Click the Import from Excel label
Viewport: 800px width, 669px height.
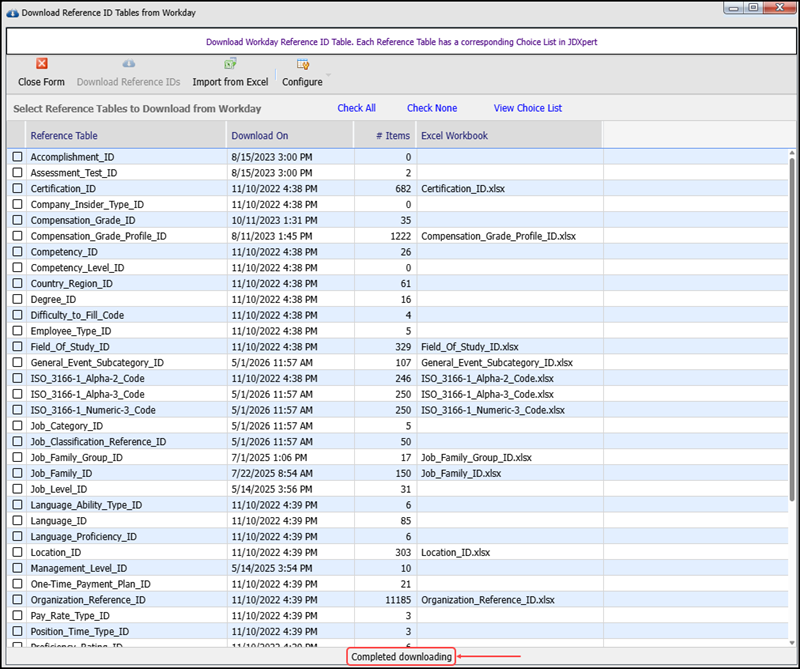point(230,82)
